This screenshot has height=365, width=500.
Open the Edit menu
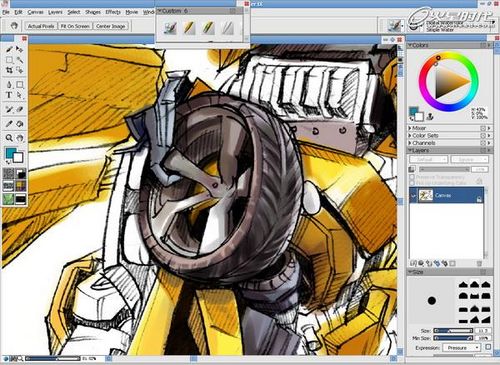[18, 12]
